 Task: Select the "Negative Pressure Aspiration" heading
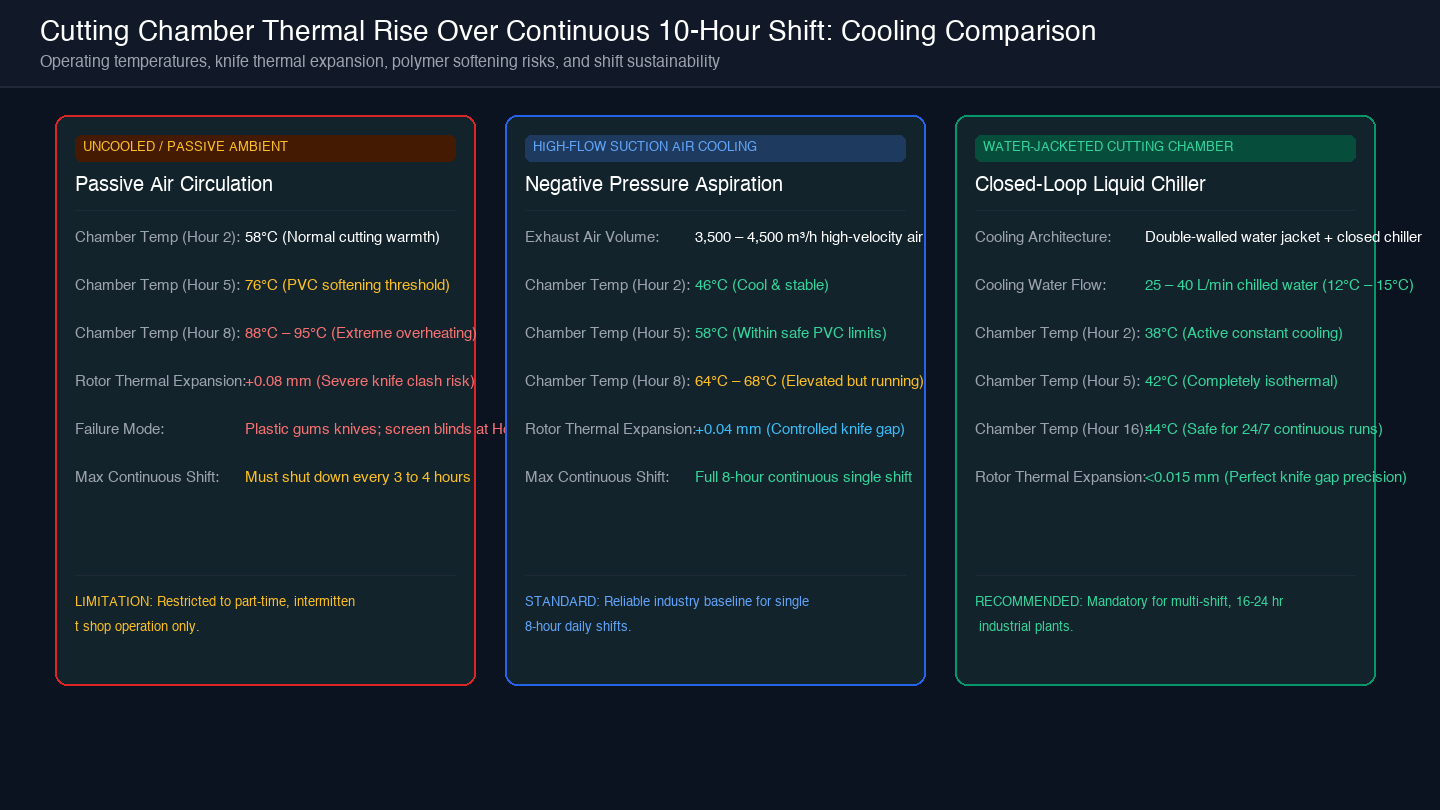[654, 184]
